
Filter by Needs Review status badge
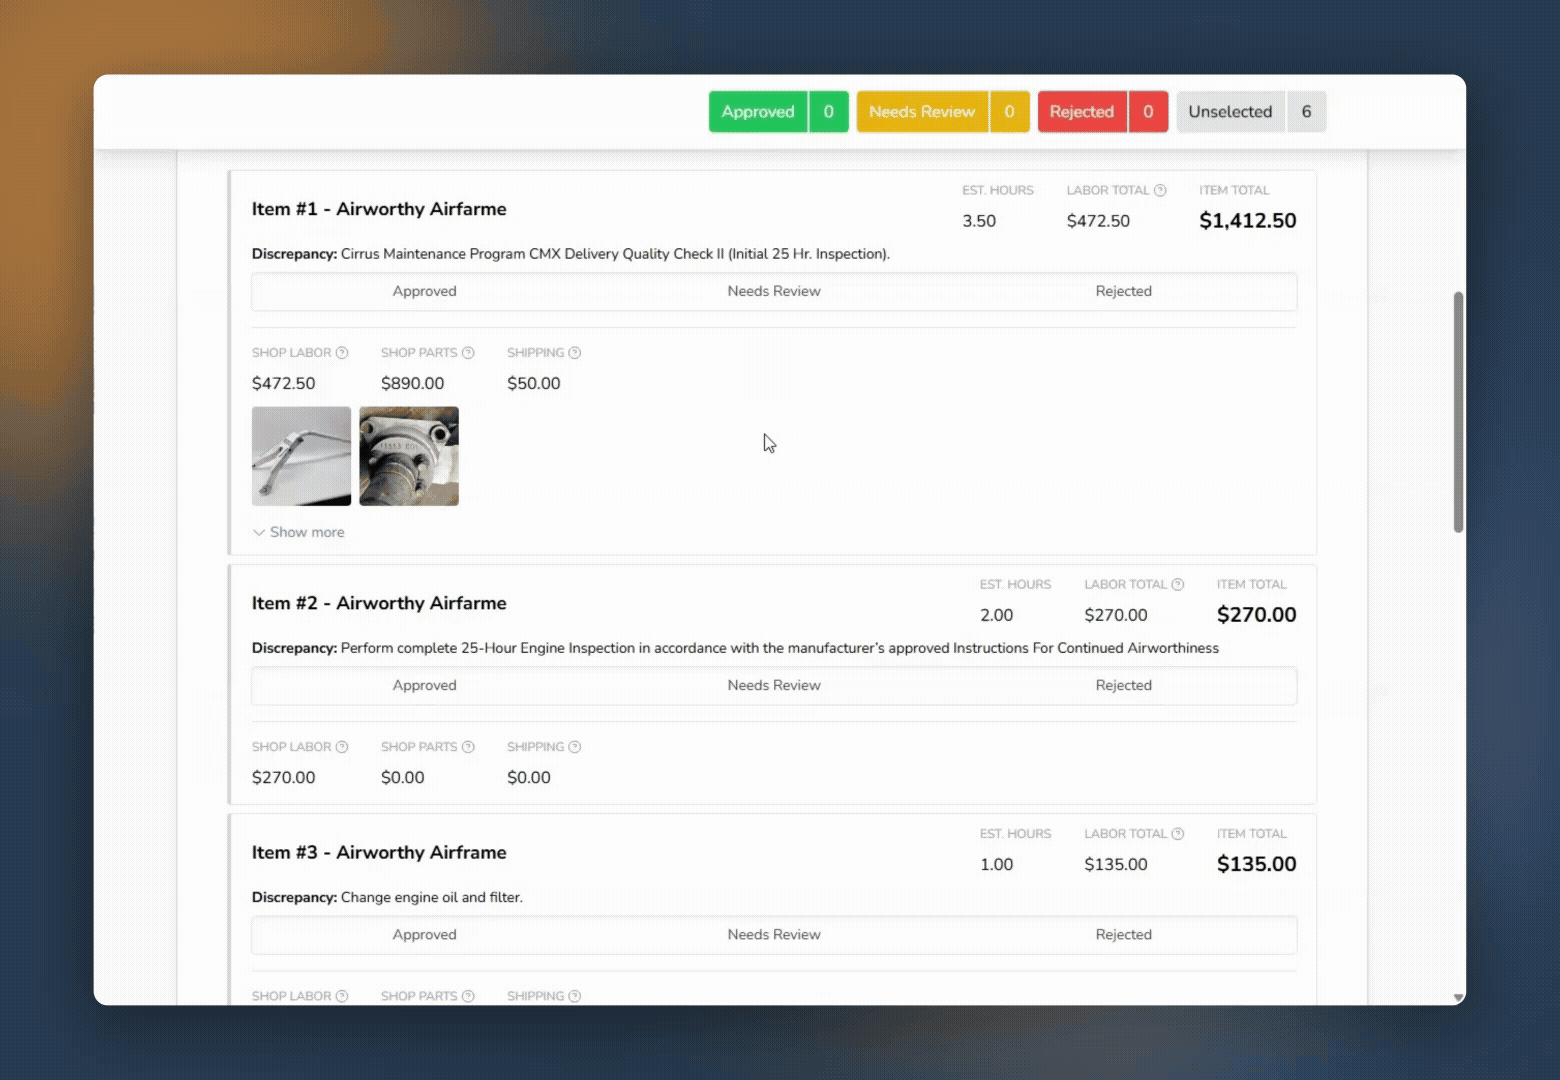[x=942, y=112]
